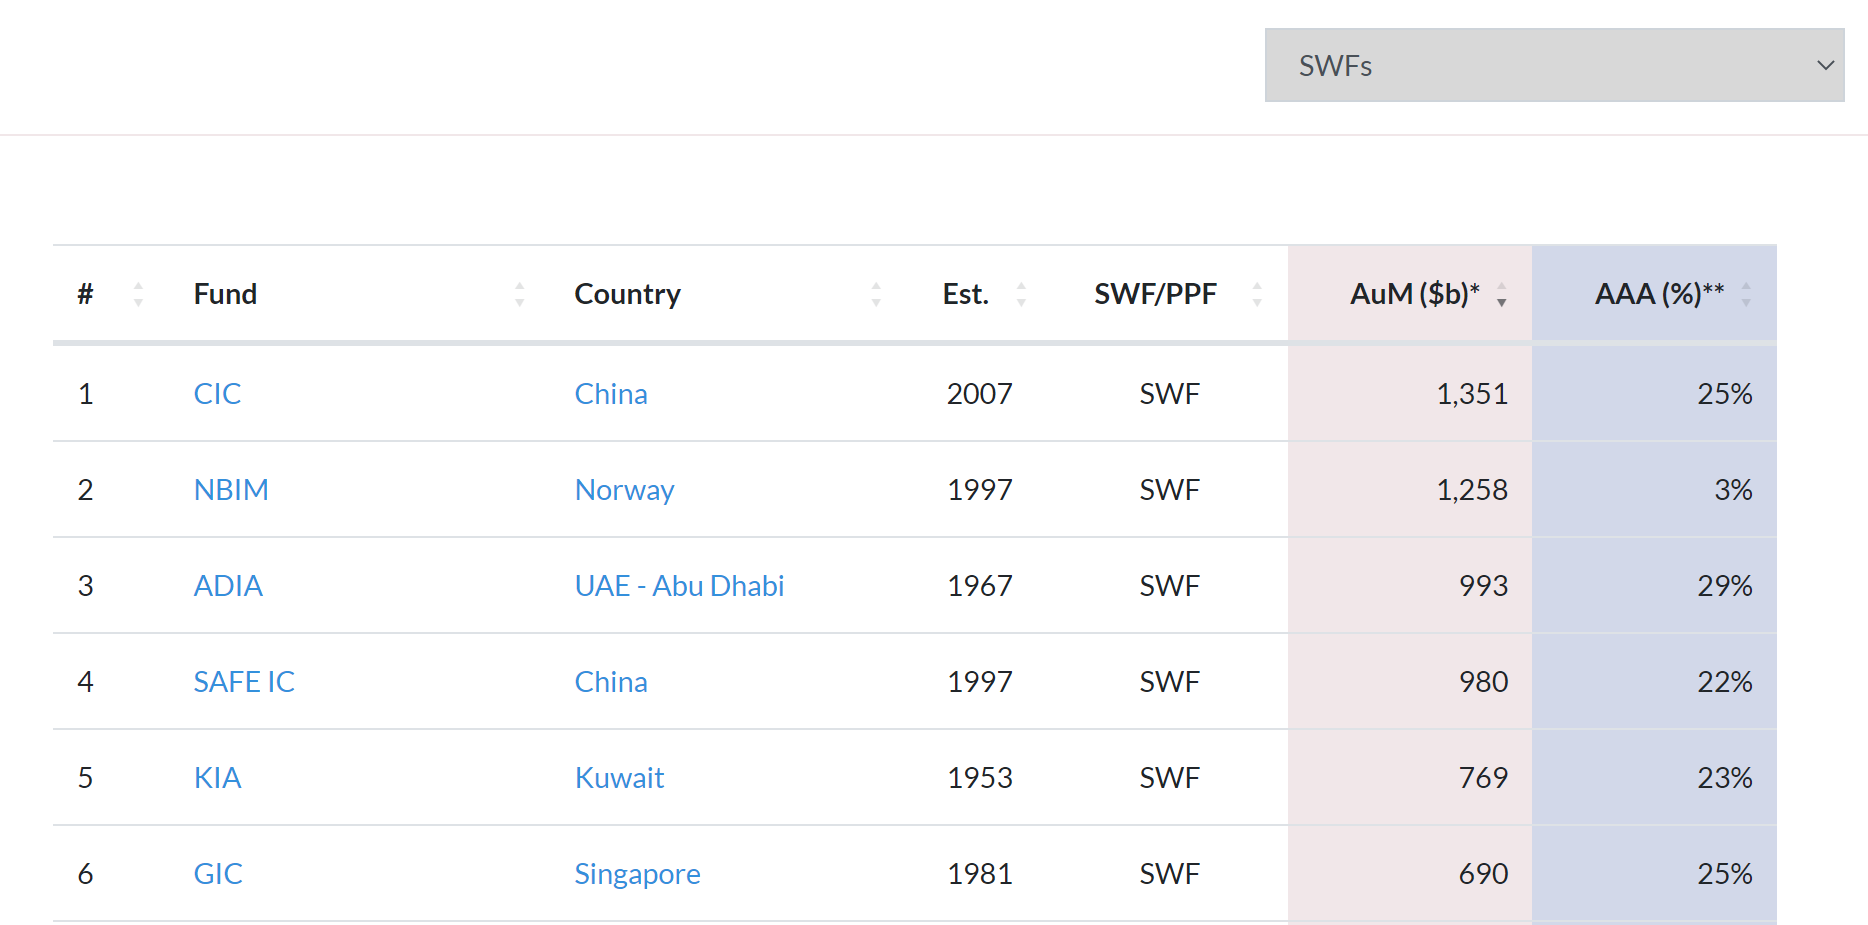Open the Singapore country link
1868x925 pixels.
point(637,873)
